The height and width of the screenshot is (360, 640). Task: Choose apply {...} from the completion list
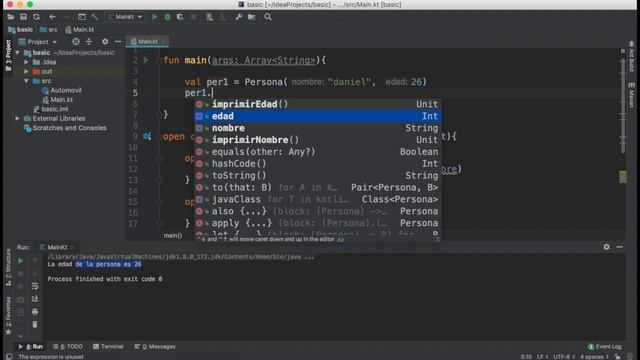pos(318,223)
